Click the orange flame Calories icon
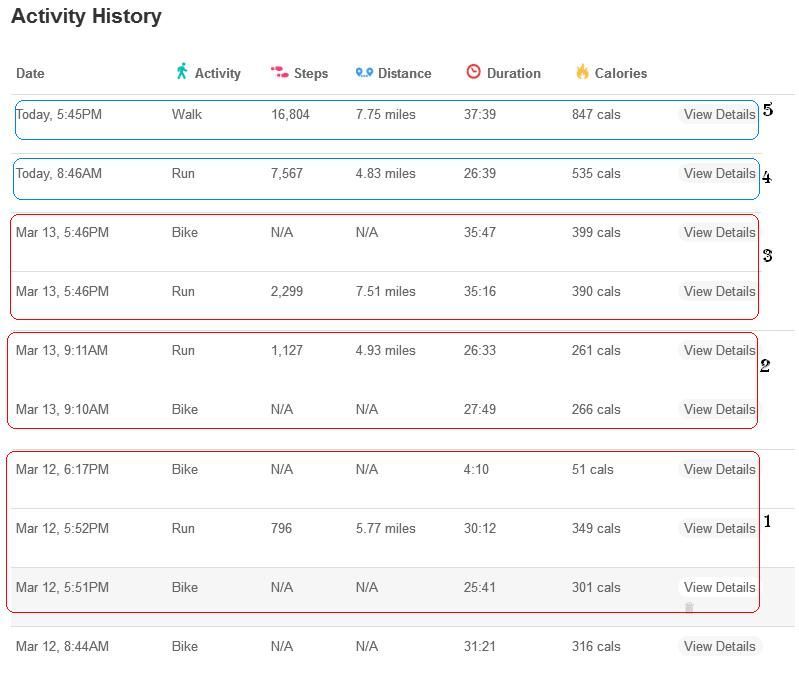Viewport: 799px width, 682px height. [582, 72]
